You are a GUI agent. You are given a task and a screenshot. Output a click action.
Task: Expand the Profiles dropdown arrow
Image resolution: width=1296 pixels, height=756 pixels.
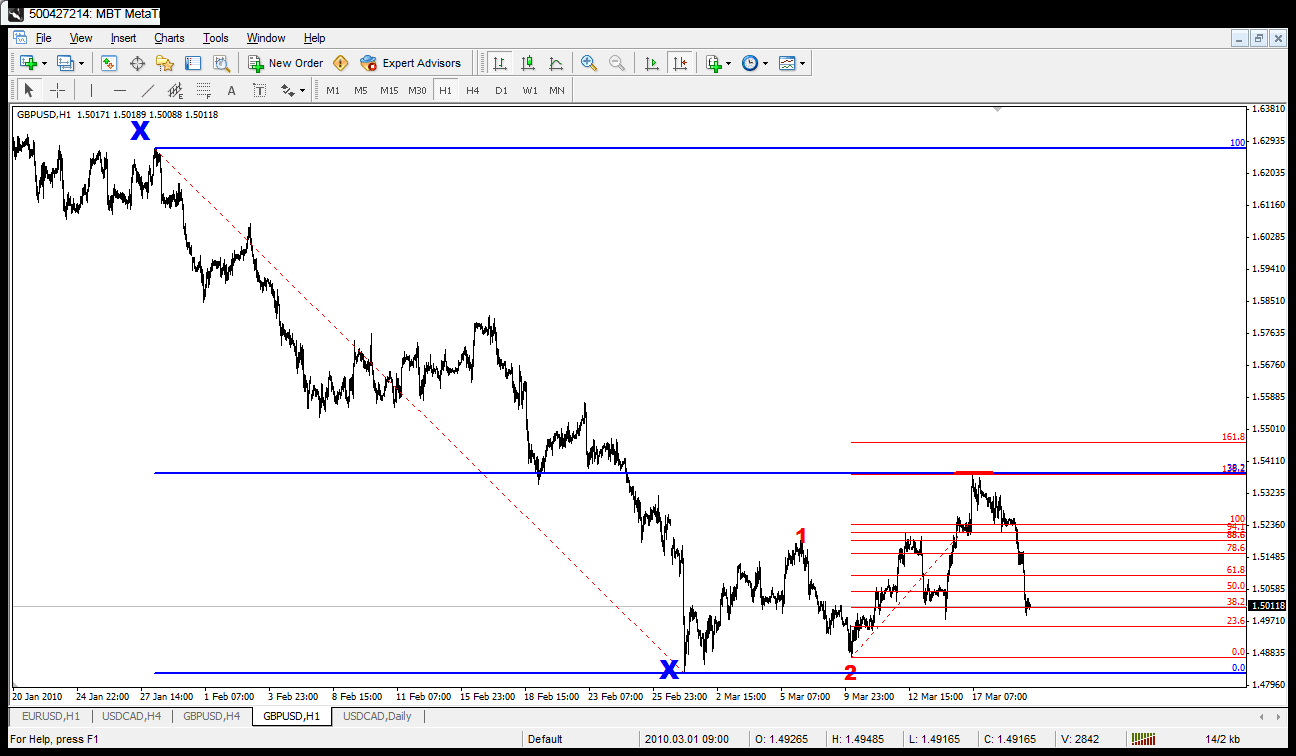[82, 63]
